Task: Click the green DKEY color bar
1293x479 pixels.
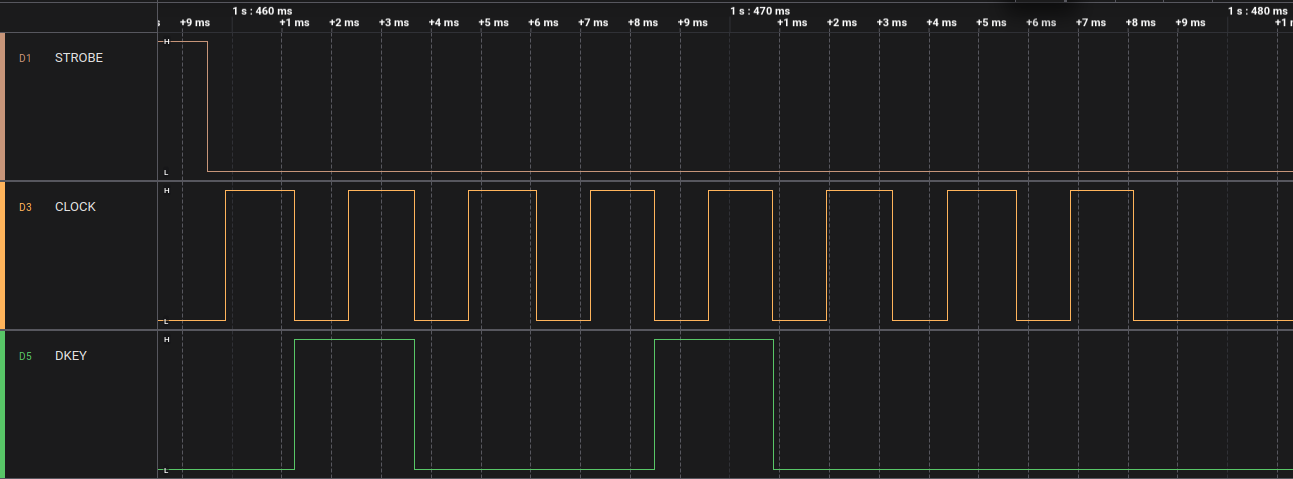Action: 3,404
